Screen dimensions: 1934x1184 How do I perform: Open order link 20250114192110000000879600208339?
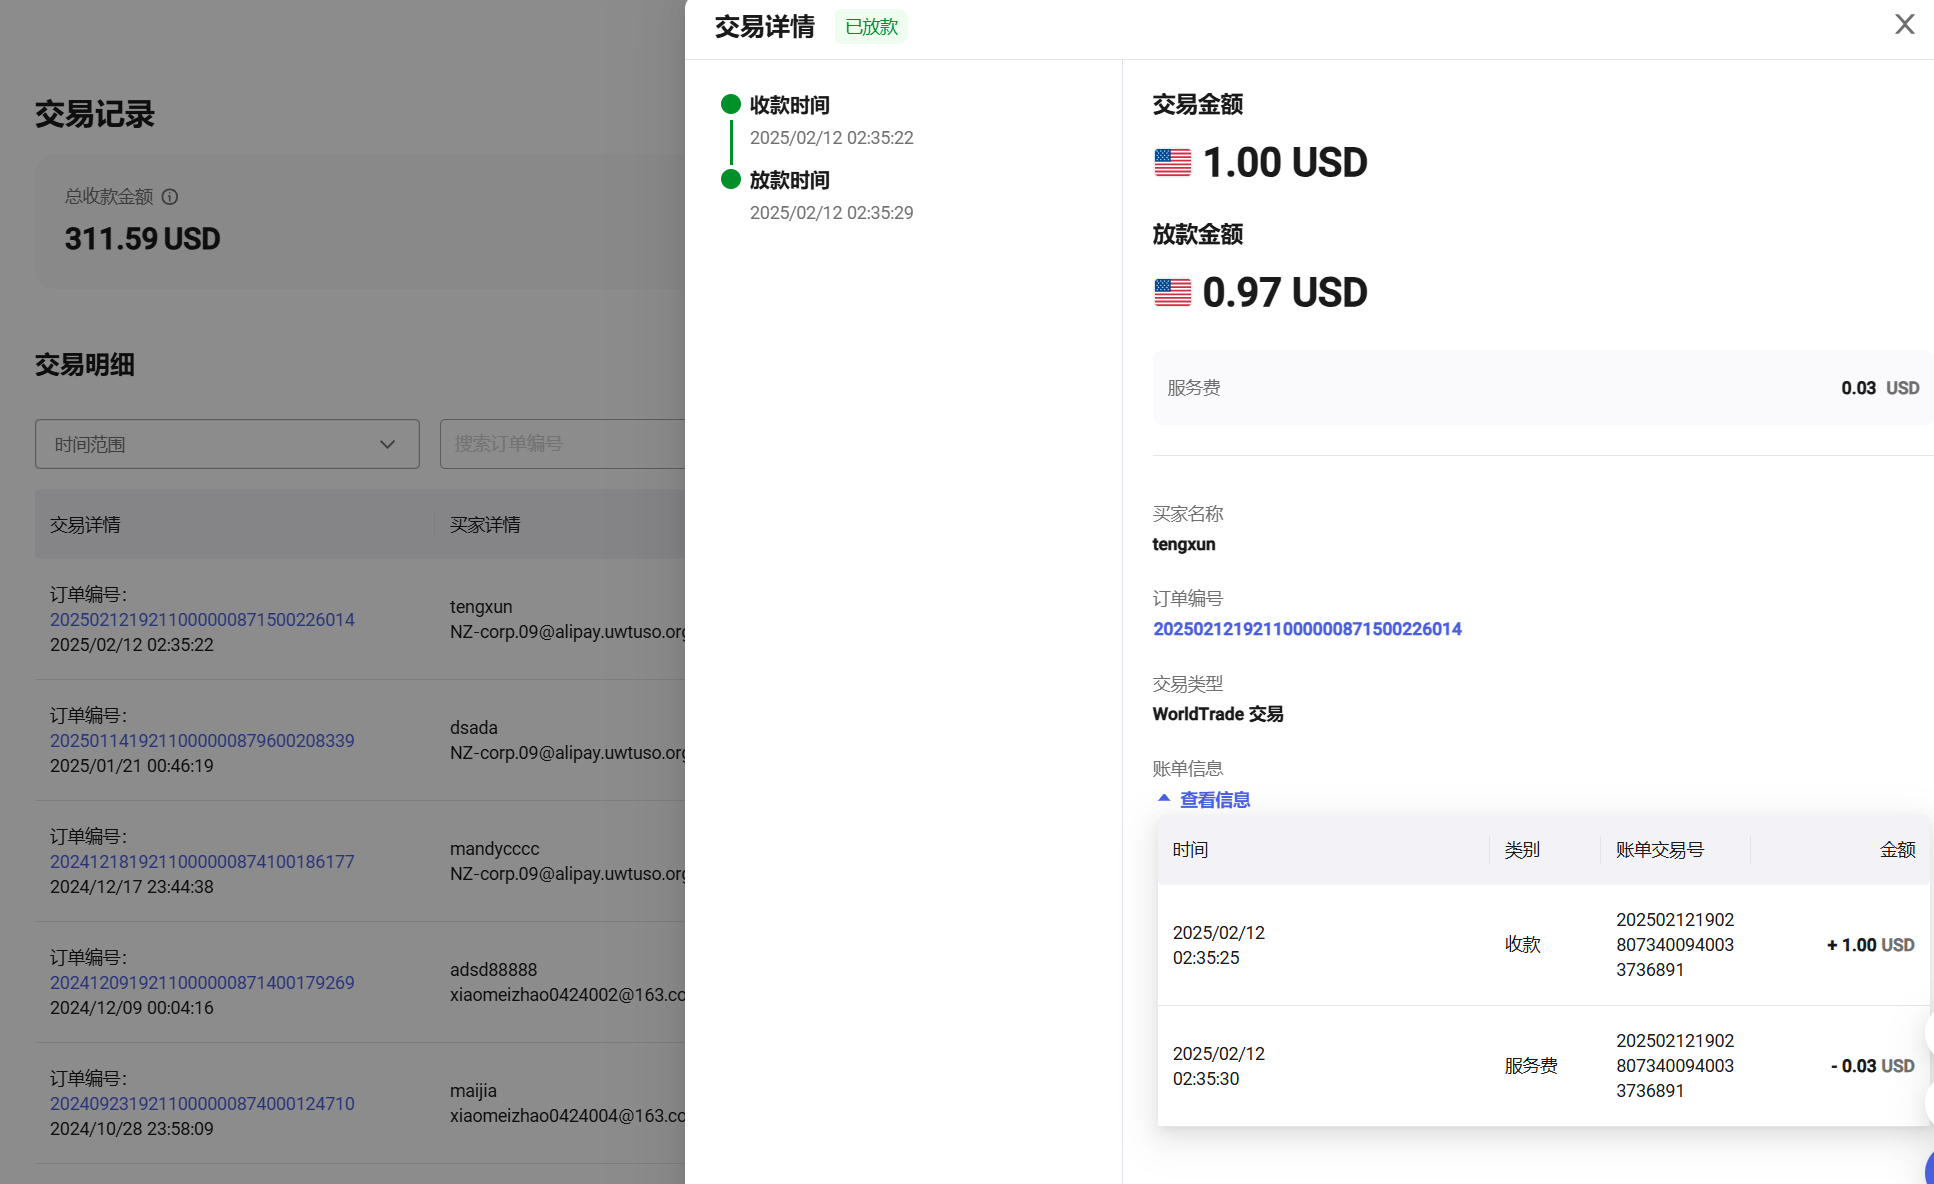coord(202,740)
